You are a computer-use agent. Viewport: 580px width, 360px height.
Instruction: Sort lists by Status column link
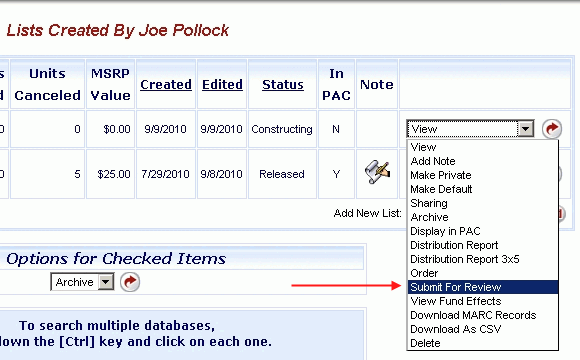(283, 85)
